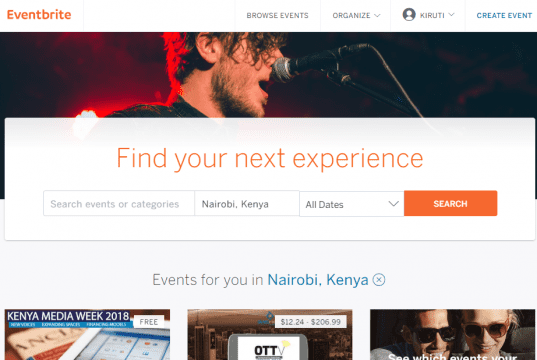Viewport: 537px width, 360px height.
Task: Open the Kenya Media Week 2018 event card
Action: pyautogui.click(x=87, y=335)
